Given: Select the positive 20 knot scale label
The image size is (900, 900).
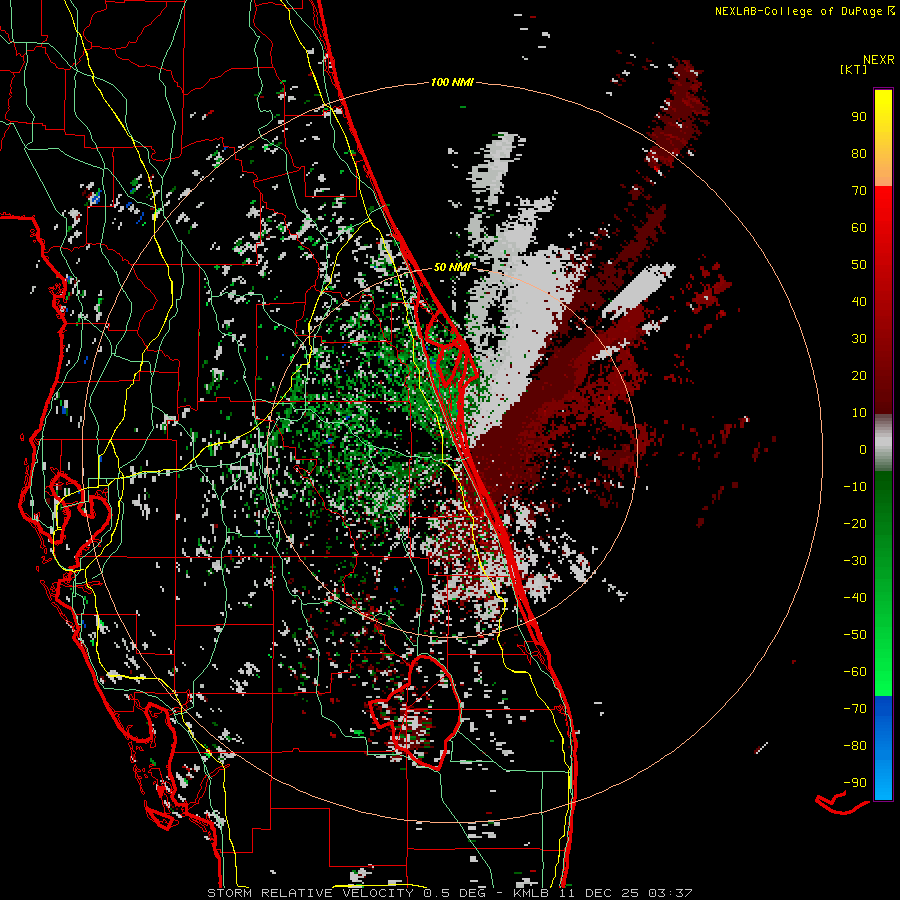Looking at the screenshot, I should [x=859, y=376].
